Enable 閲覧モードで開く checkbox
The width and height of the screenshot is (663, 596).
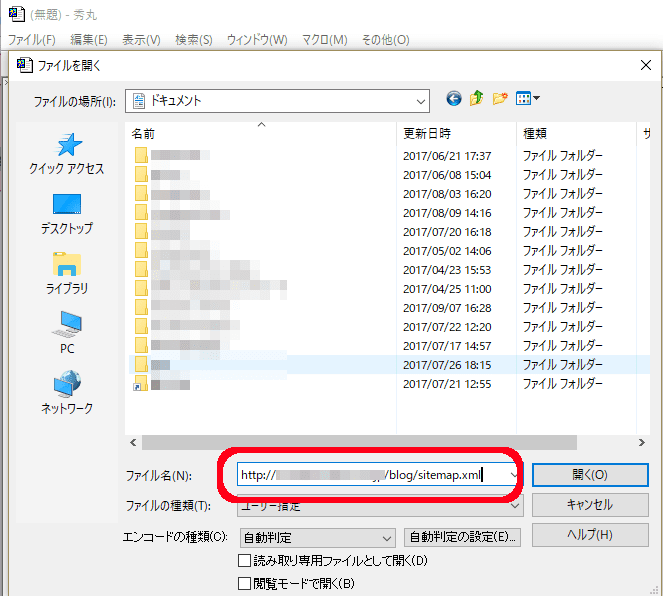coord(244,584)
